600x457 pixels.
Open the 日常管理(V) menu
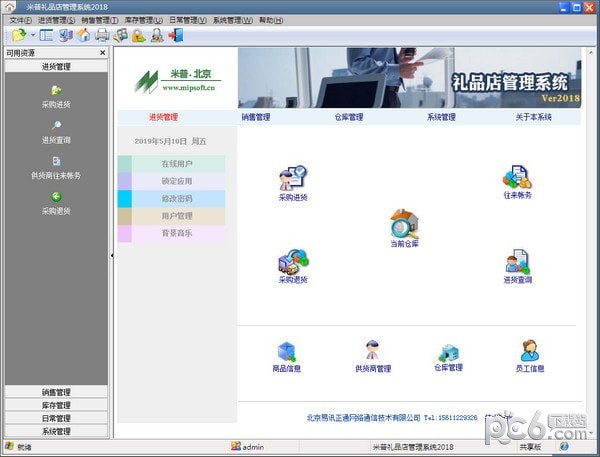(188, 20)
